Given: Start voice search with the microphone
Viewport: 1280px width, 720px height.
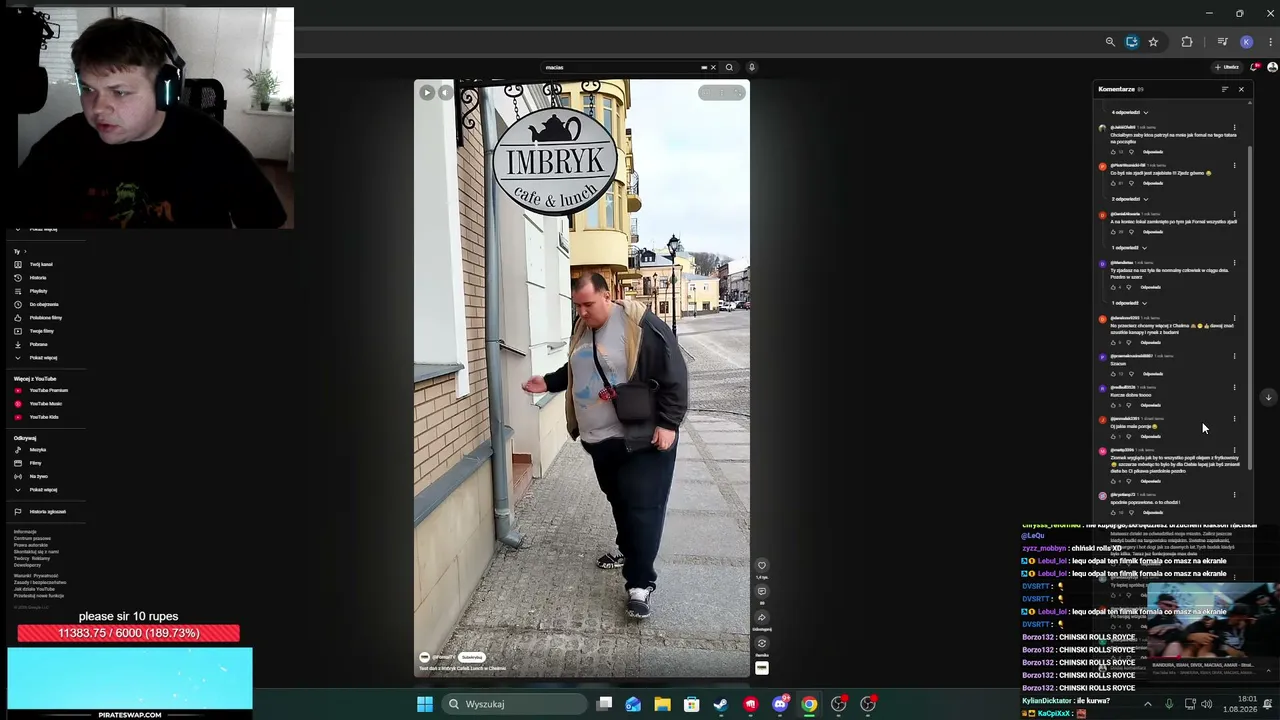Looking at the screenshot, I should [x=752, y=67].
